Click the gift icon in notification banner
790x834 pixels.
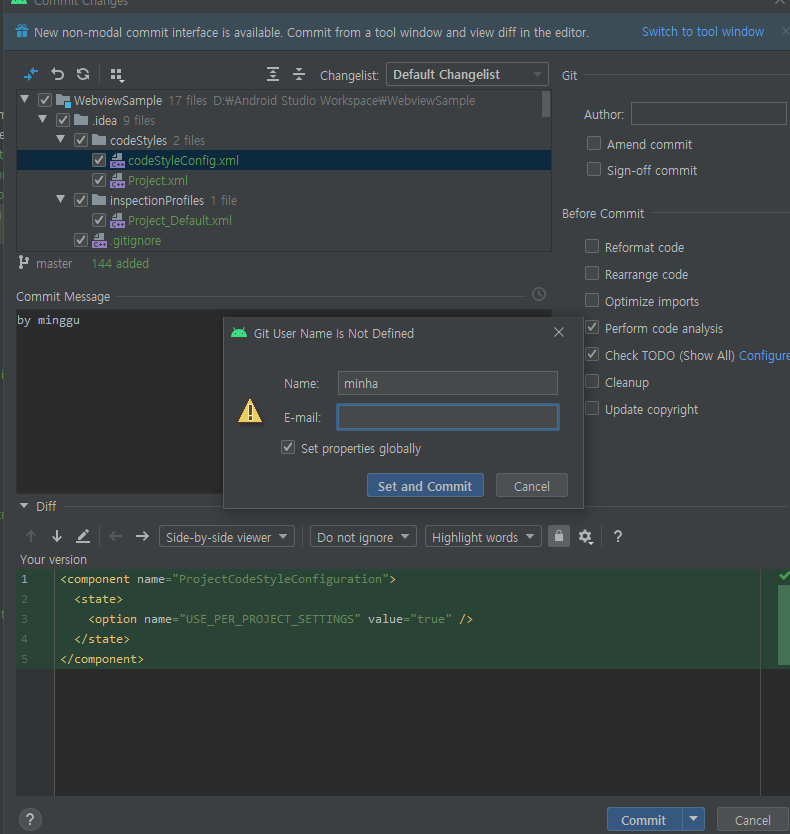(22, 31)
